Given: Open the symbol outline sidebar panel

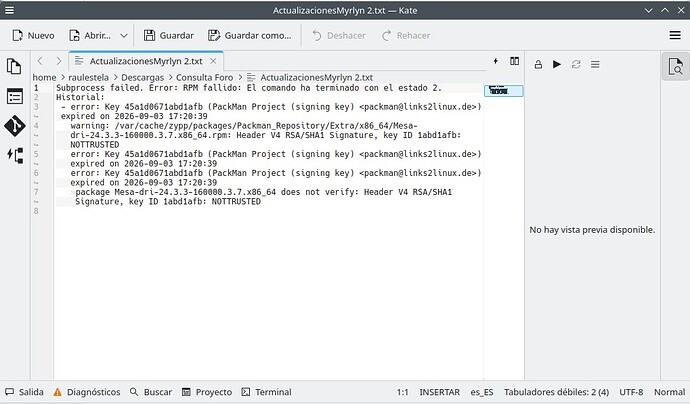Looking at the screenshot, I should [x=15, y=155].
